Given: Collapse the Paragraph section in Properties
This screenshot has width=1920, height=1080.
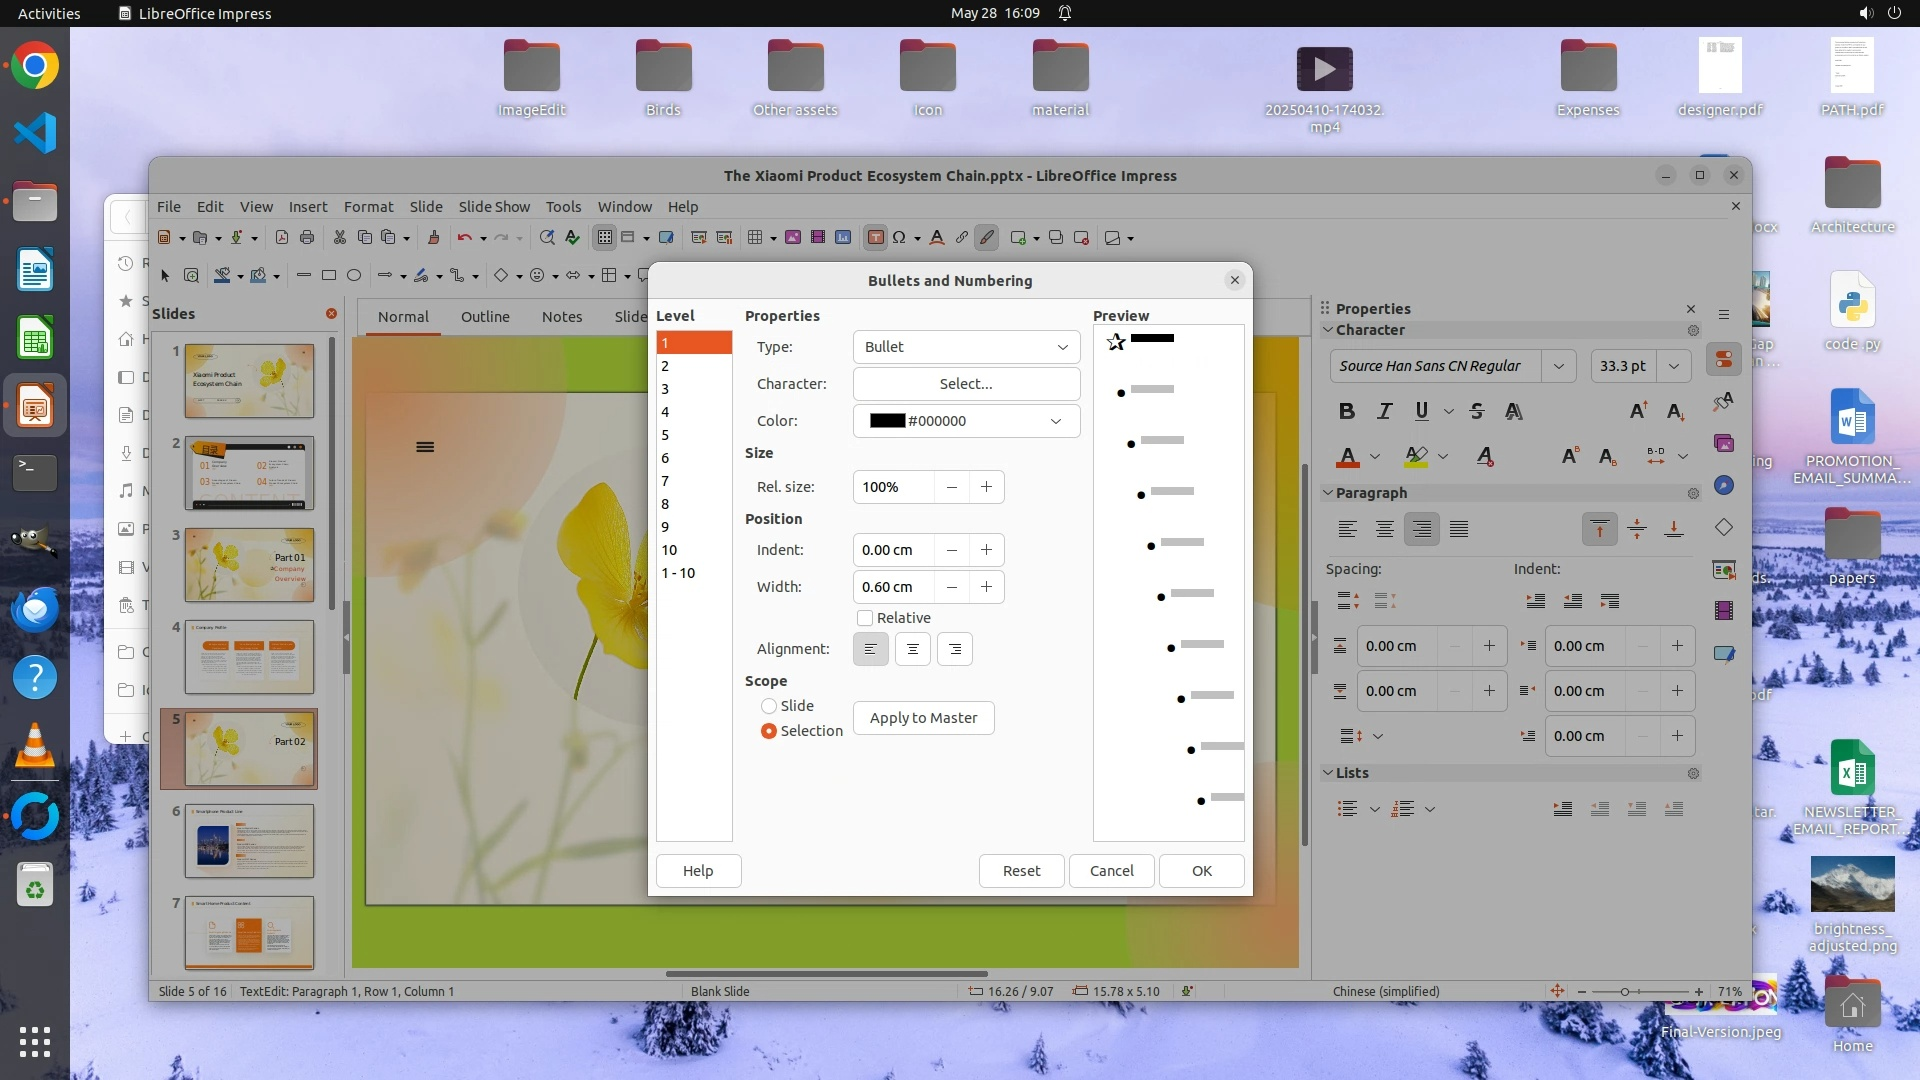Looking at the screenshot, I should tap(1328, 493).
